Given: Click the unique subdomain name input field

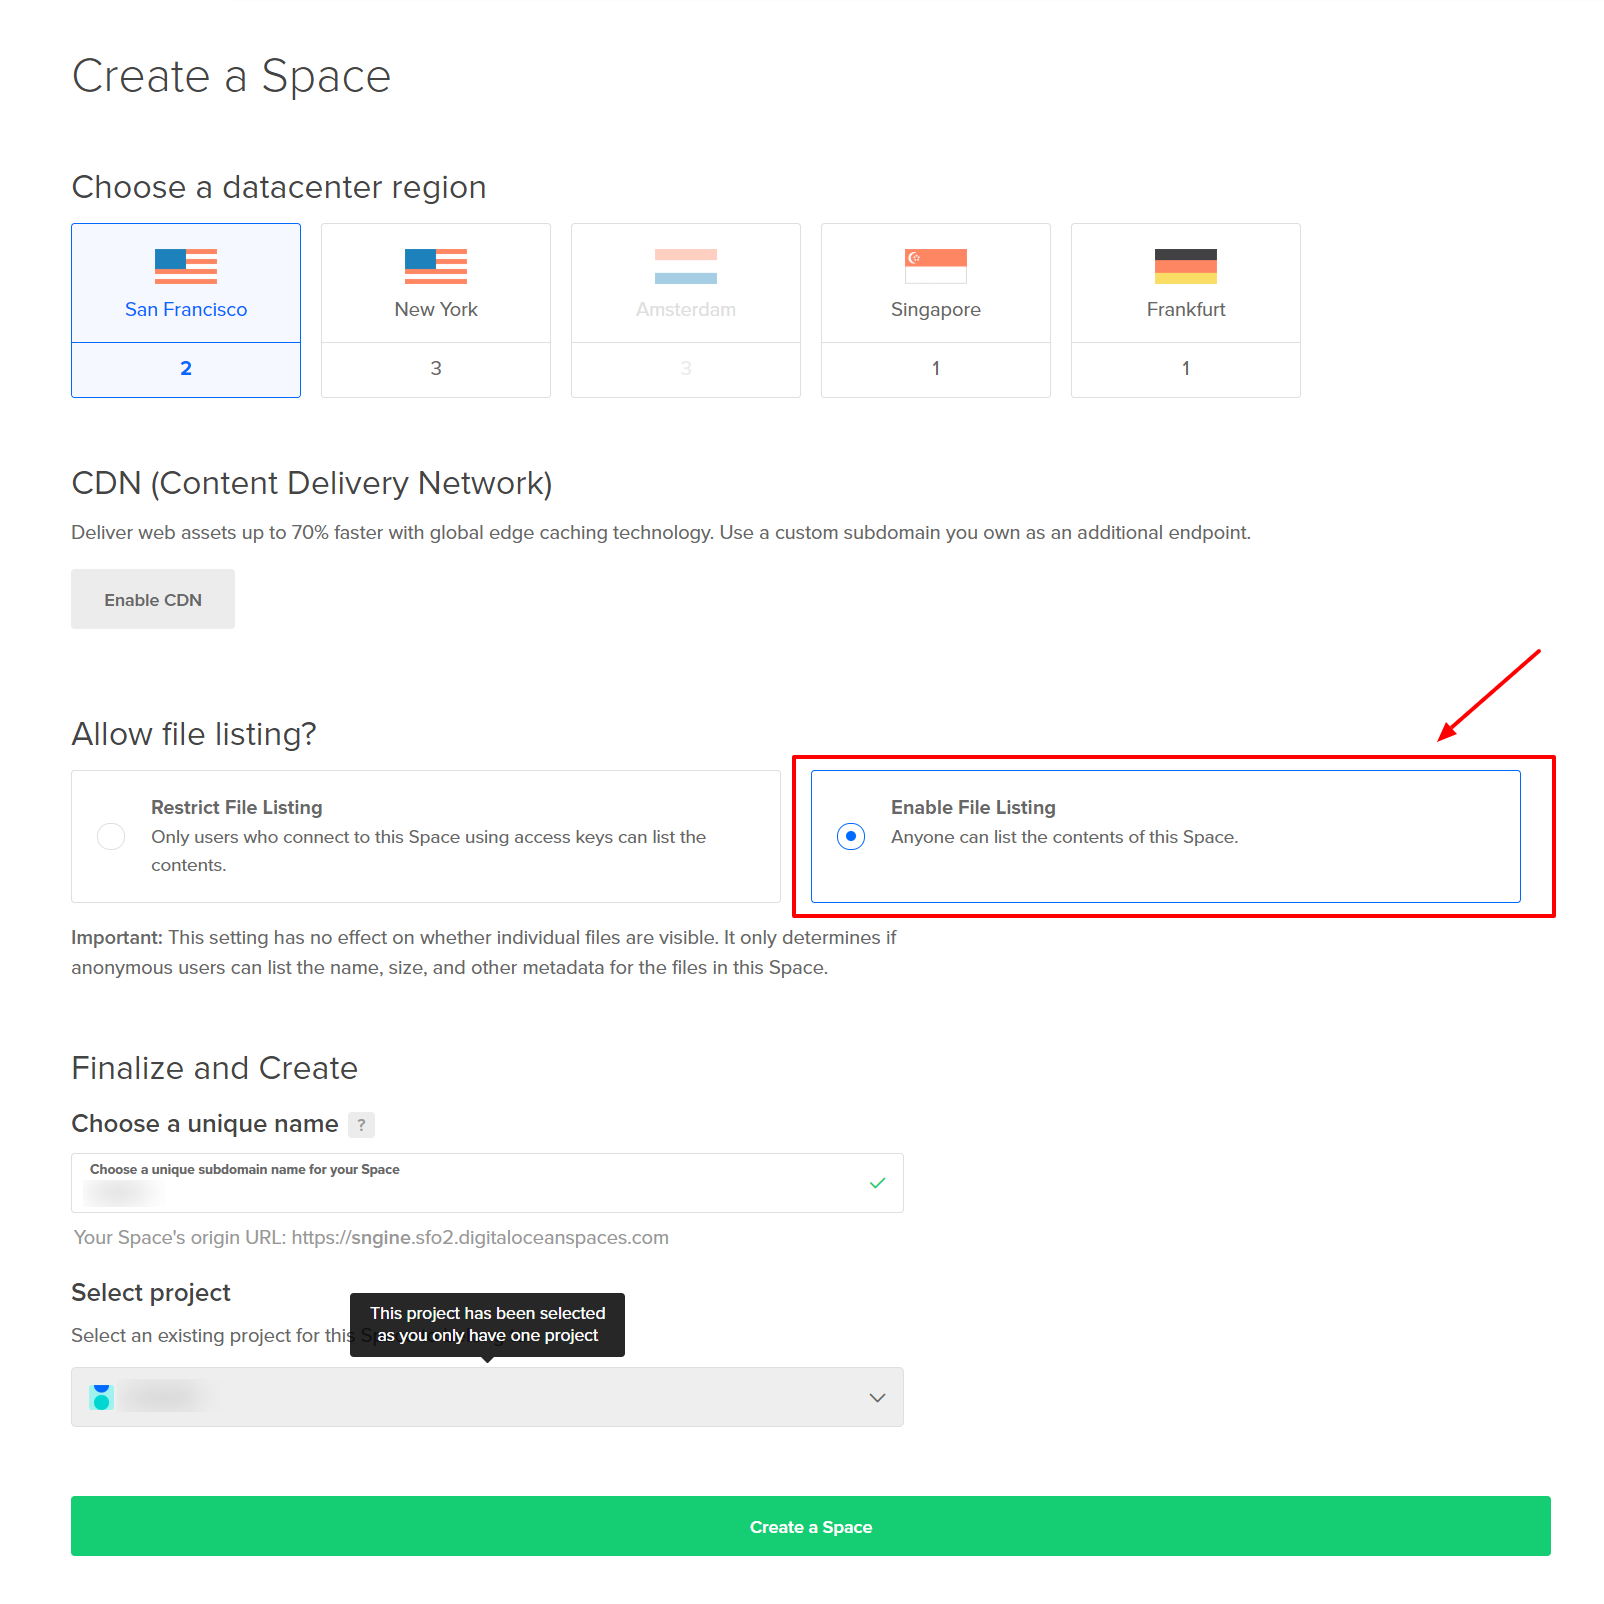Looking at the screenshot, I should (470, 1192).
